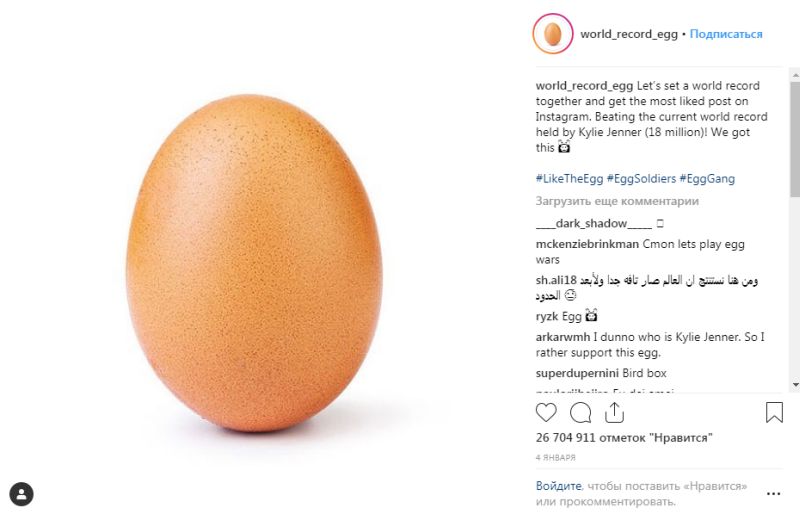The height and width of the screenshot is (514, 800).
Task: Click the scrollbar up arrow in comments
Action: 795,78
